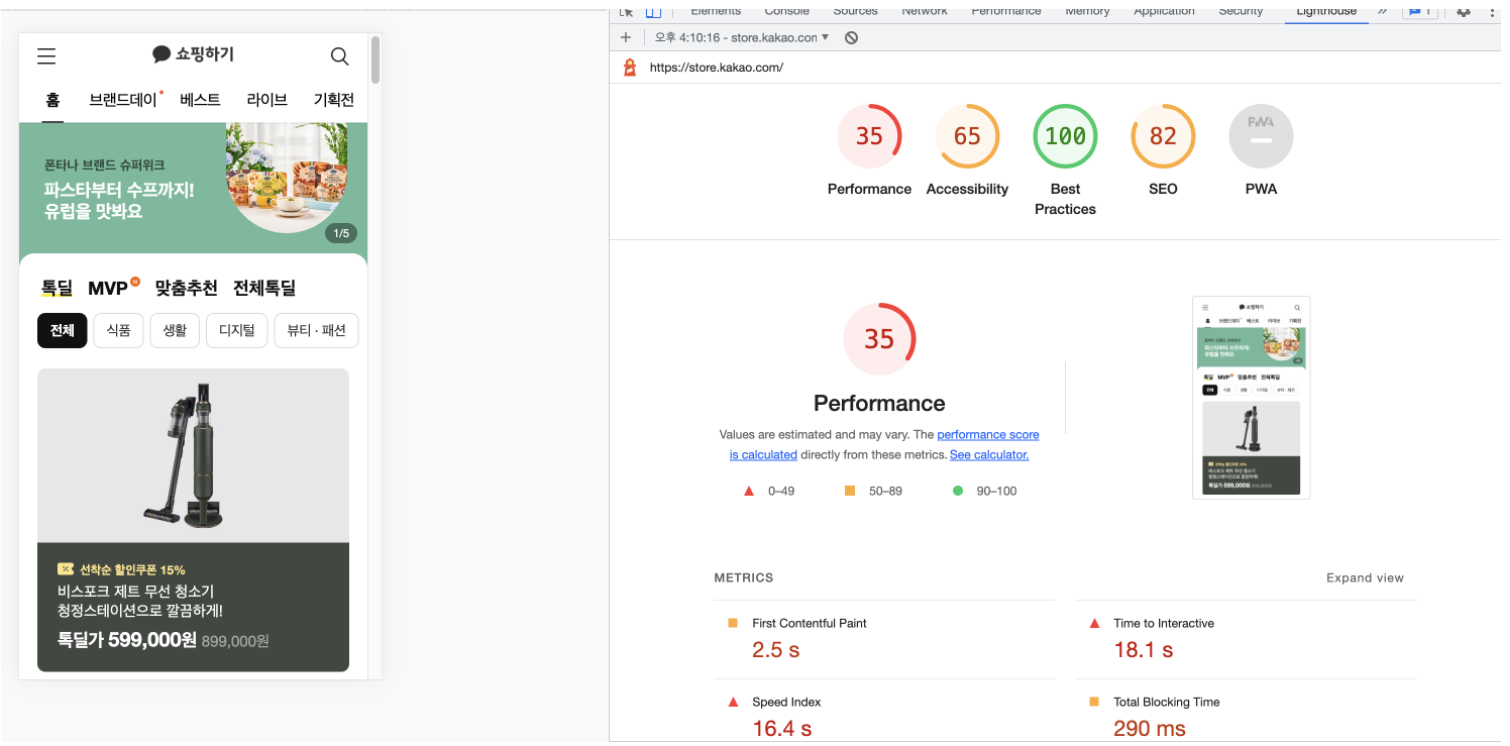Open the Memory tab in DevTools

pyautogui.click(x=1087, y=11)
